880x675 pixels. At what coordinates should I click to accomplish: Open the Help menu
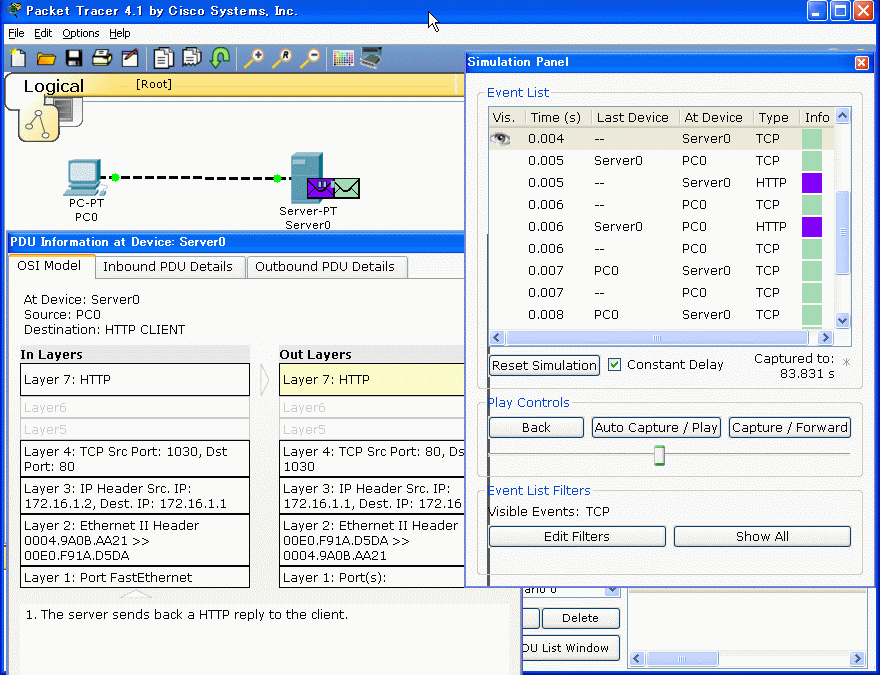click(120, 33)
